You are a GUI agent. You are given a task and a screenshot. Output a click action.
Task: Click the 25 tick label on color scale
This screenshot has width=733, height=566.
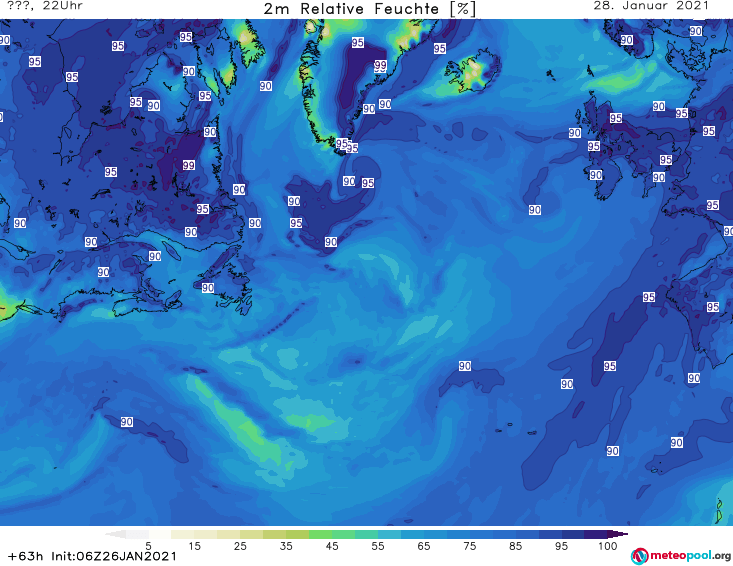[240, 546]
